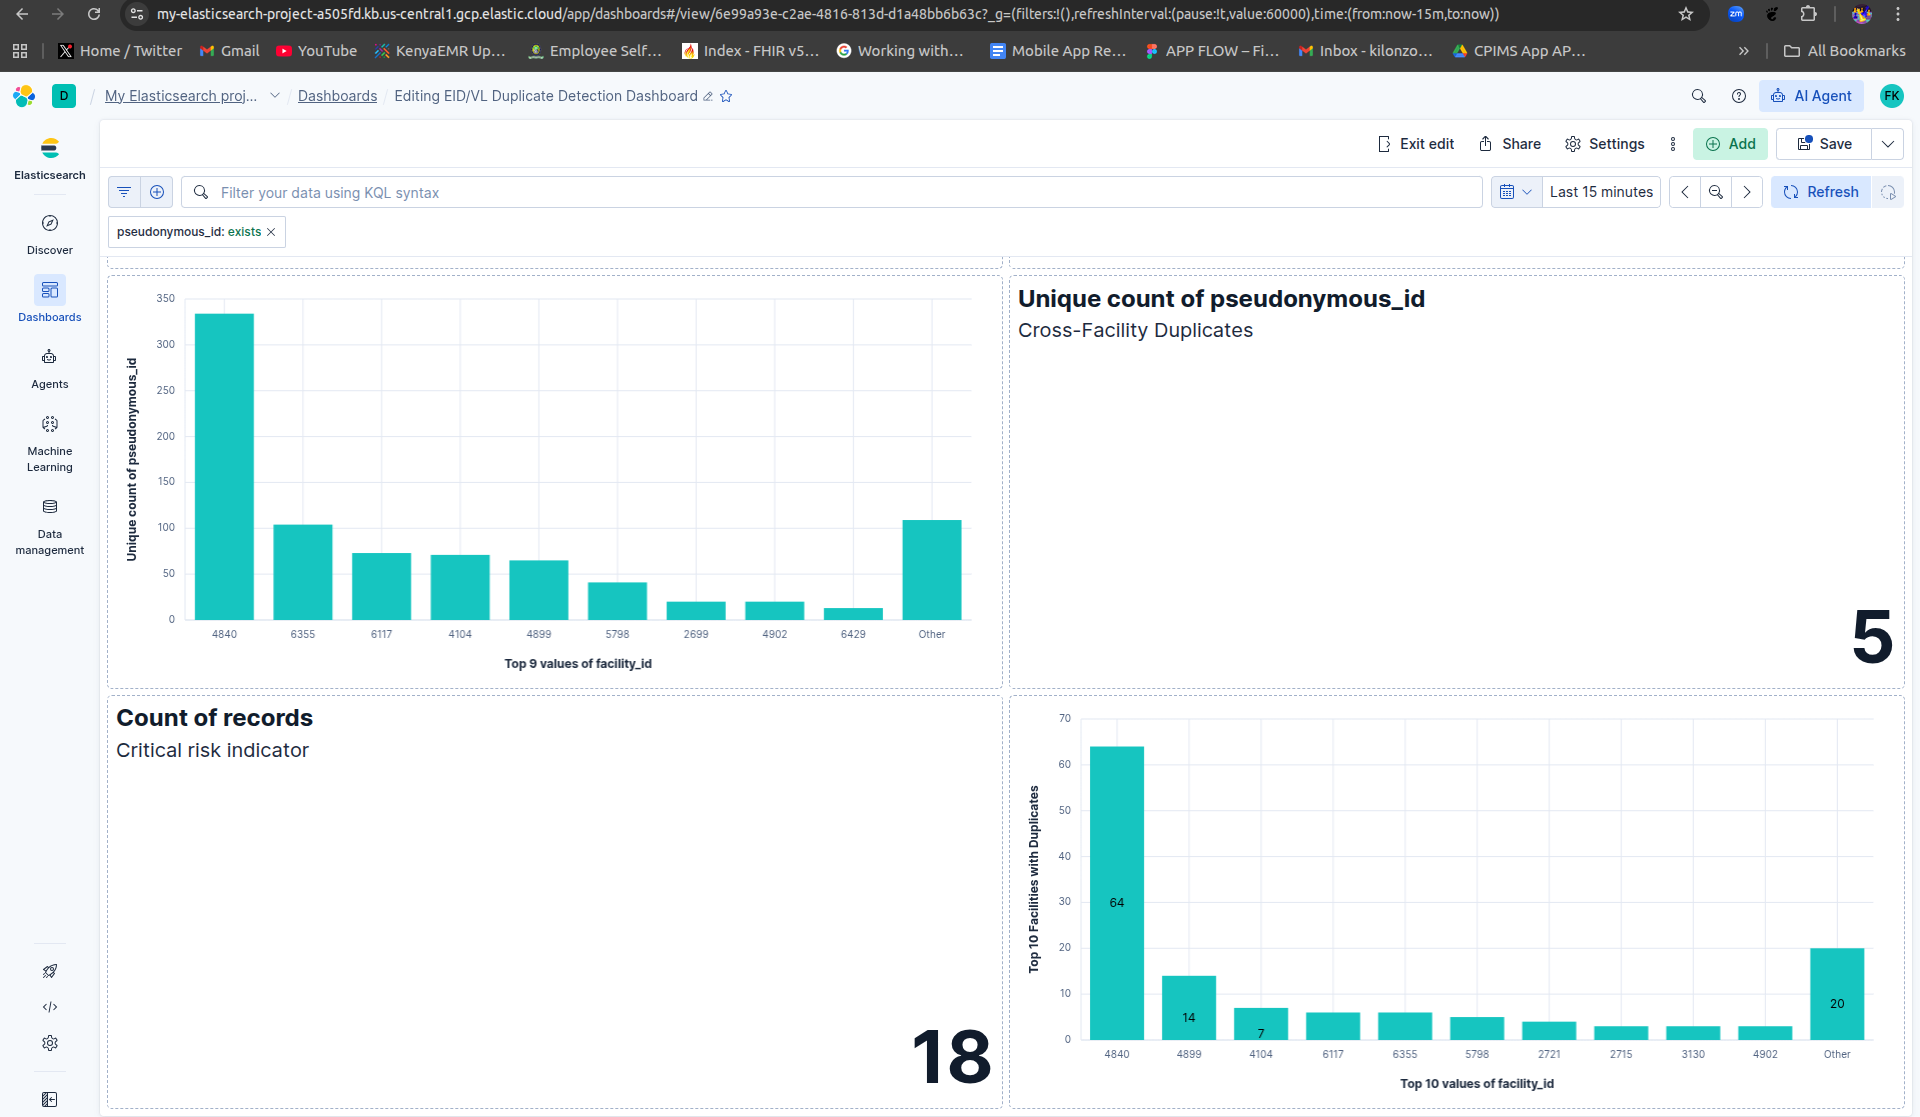Click the filter menu icon

[124, 192]
